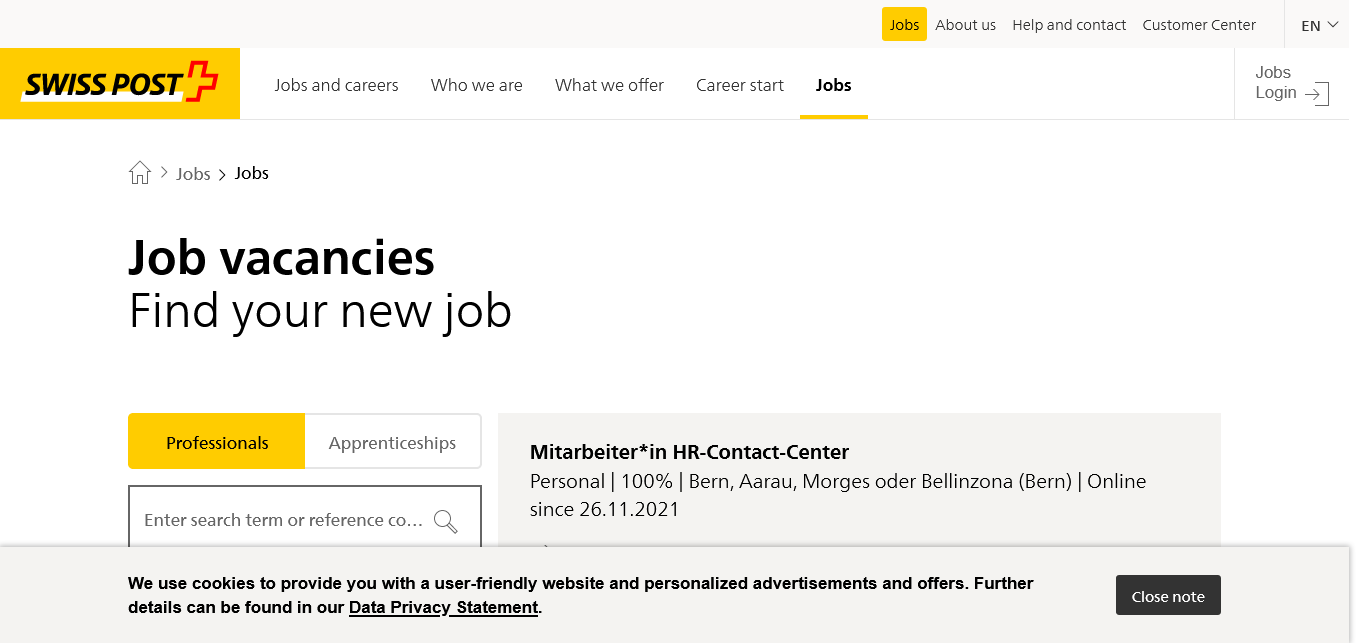Click the yellow Jobs top-bar button
Viewport: 1366px width, 643px height.
tap(904, 25)
